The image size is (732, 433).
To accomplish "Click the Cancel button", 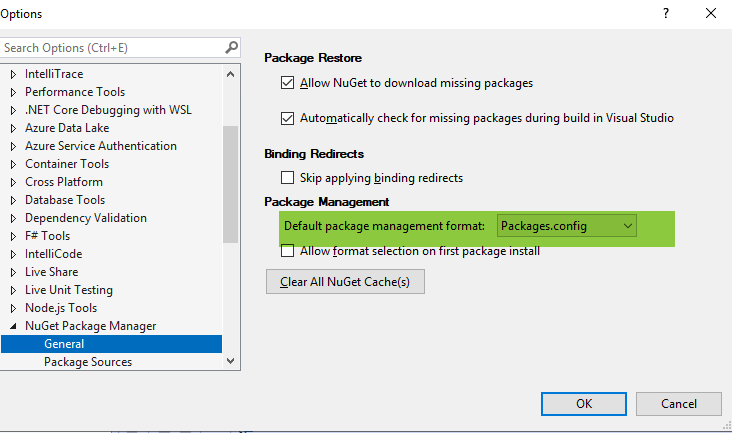I will (x=679, y=404).
